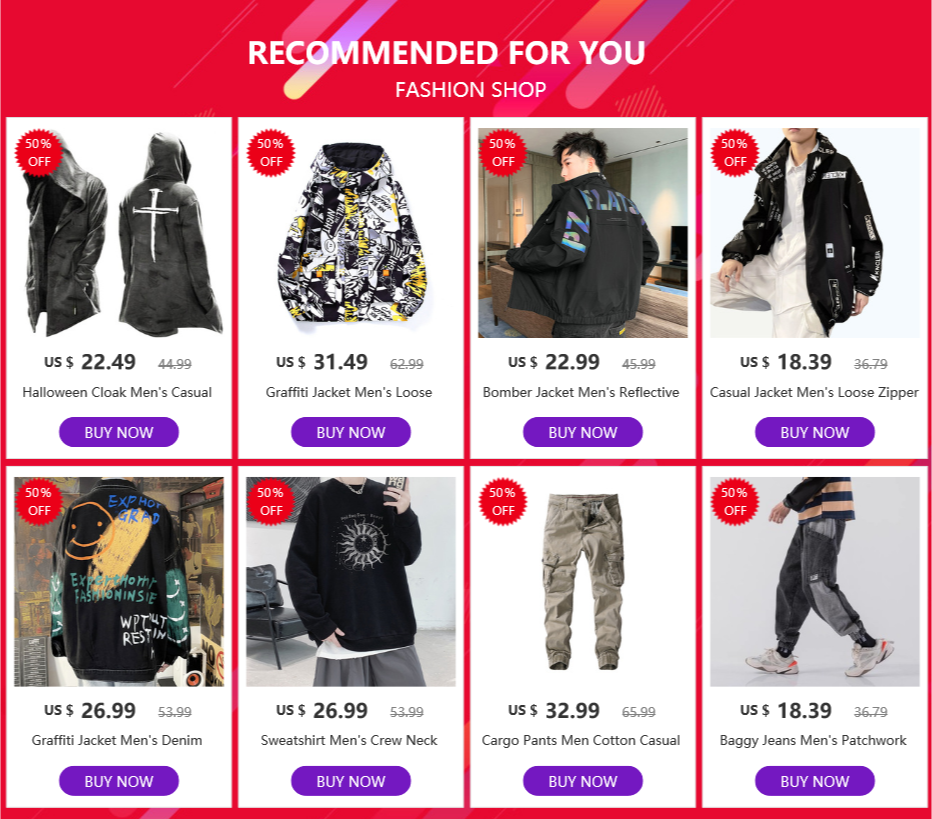Click the 50% OFF badge on Cargo Pants

503,502
